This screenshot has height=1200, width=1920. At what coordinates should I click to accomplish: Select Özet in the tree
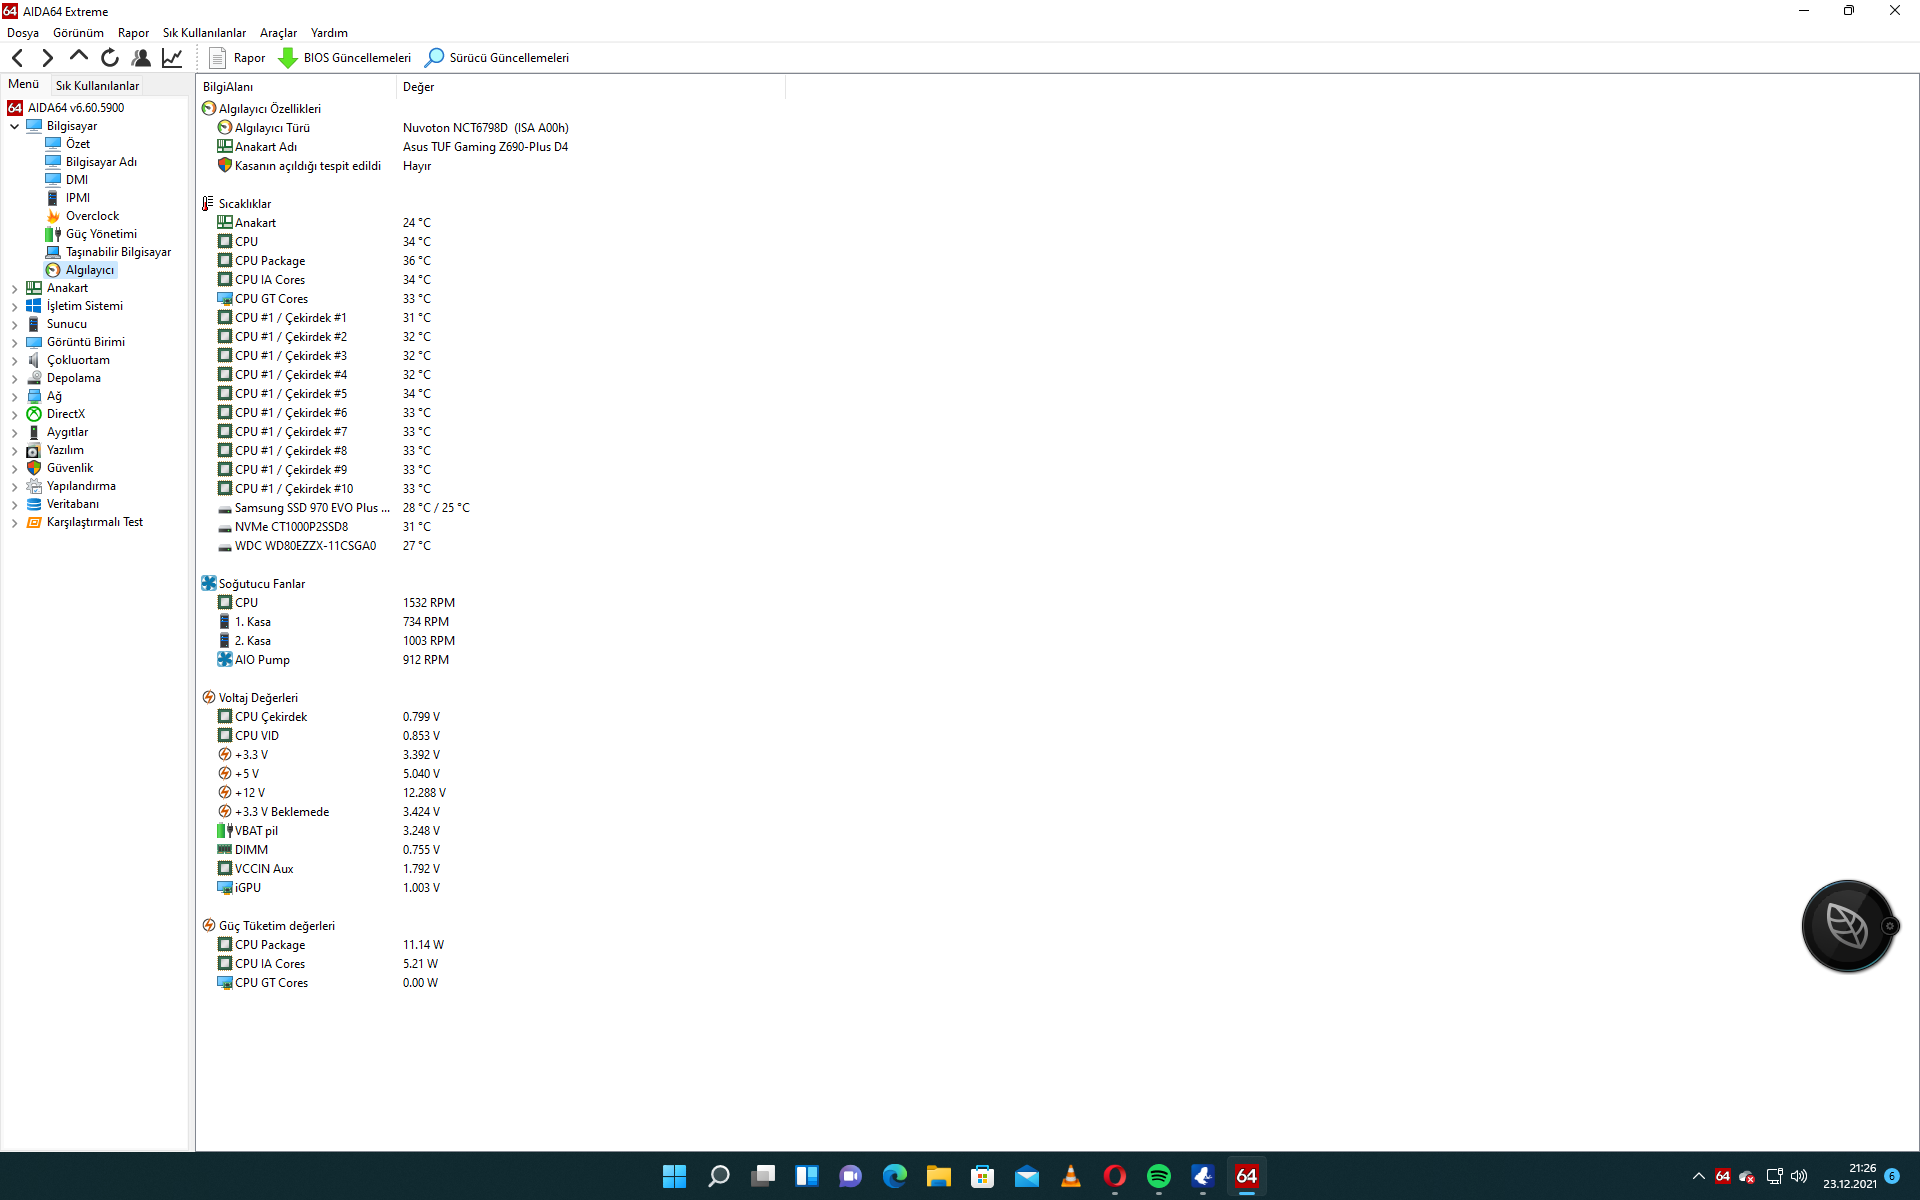(x=78, y=144)
